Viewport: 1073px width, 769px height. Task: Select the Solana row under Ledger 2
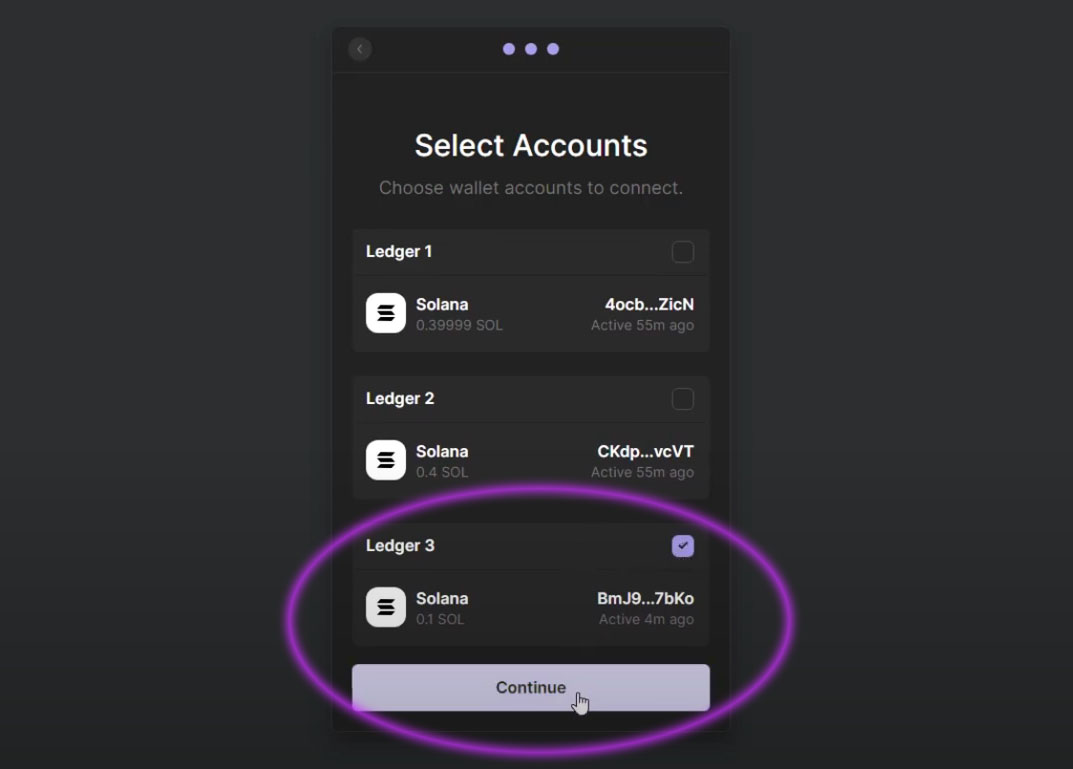[x=530, y=459]
